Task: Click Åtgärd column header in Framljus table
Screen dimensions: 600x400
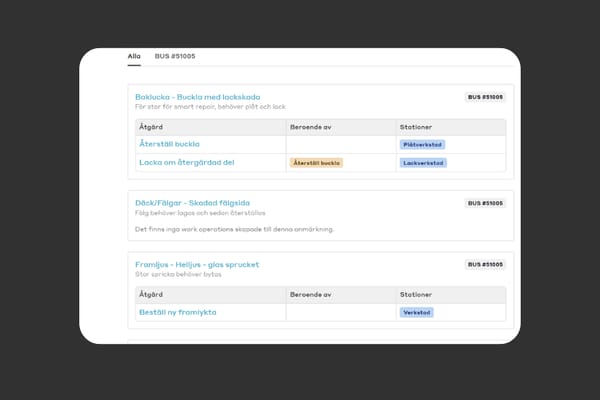Action: coord(153,295)
